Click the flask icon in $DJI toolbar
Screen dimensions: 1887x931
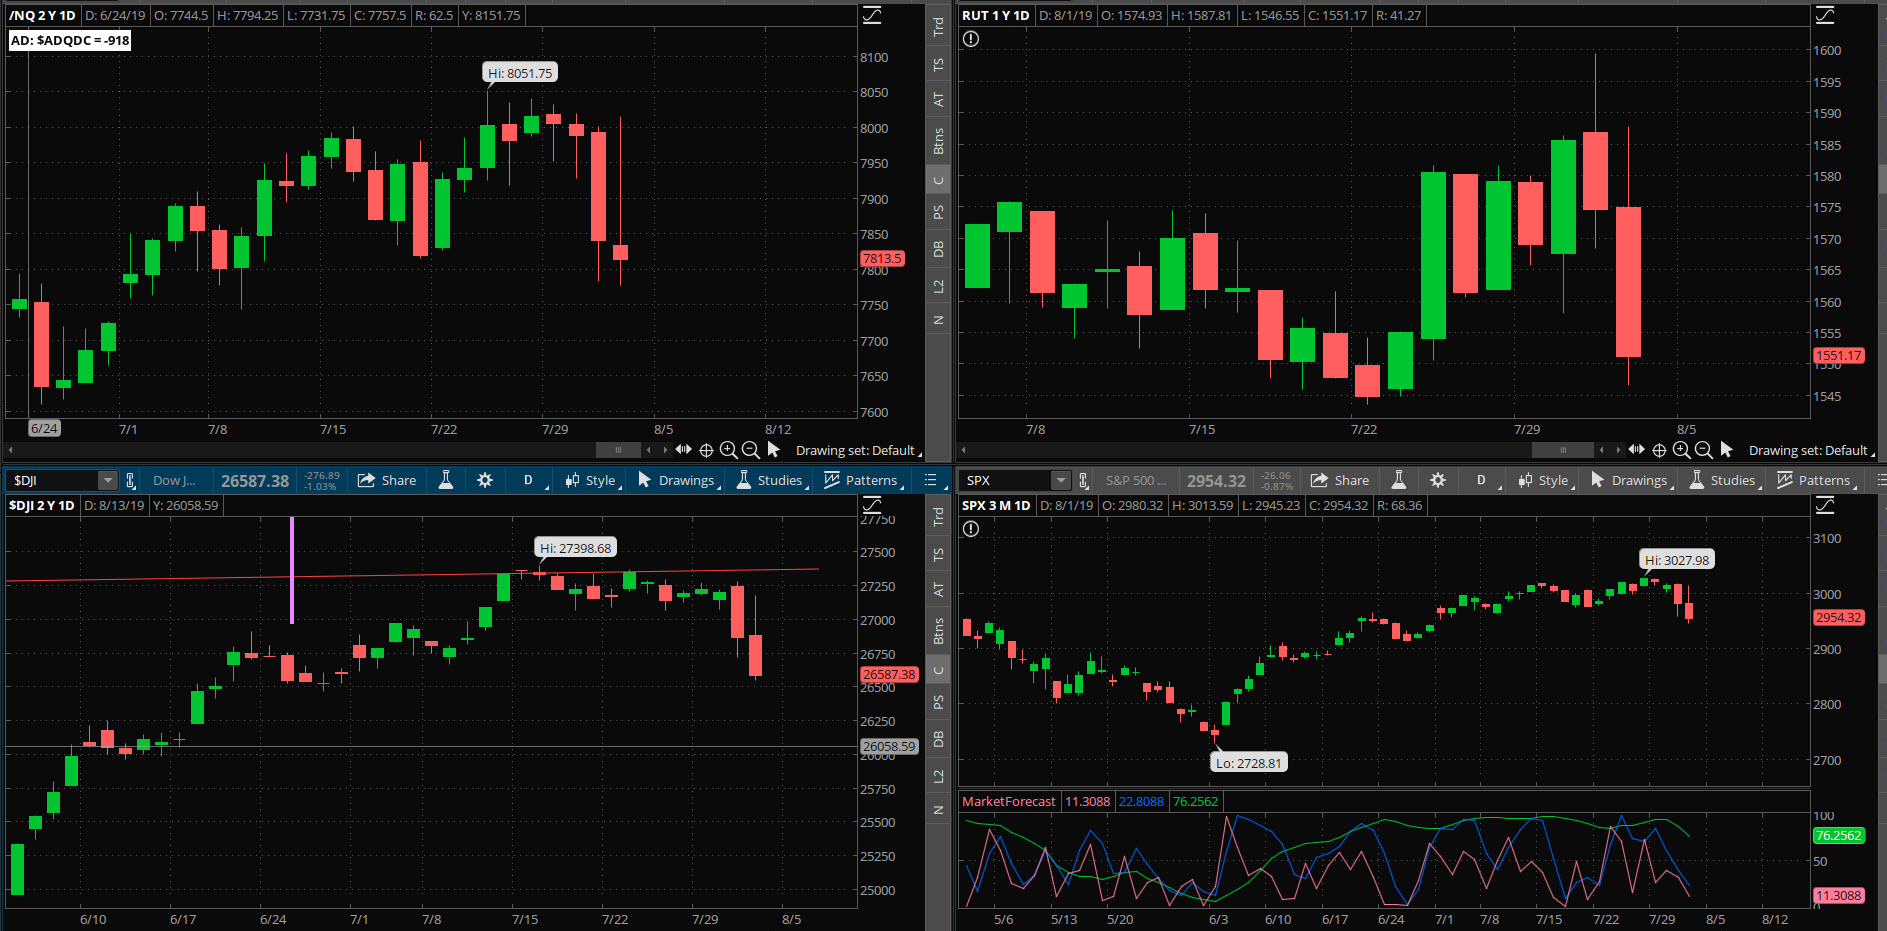[446, 480]
